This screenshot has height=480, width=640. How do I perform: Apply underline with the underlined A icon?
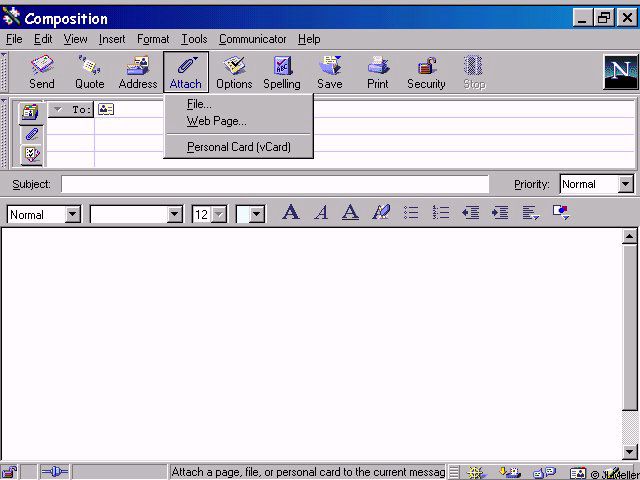coord(350,212)
